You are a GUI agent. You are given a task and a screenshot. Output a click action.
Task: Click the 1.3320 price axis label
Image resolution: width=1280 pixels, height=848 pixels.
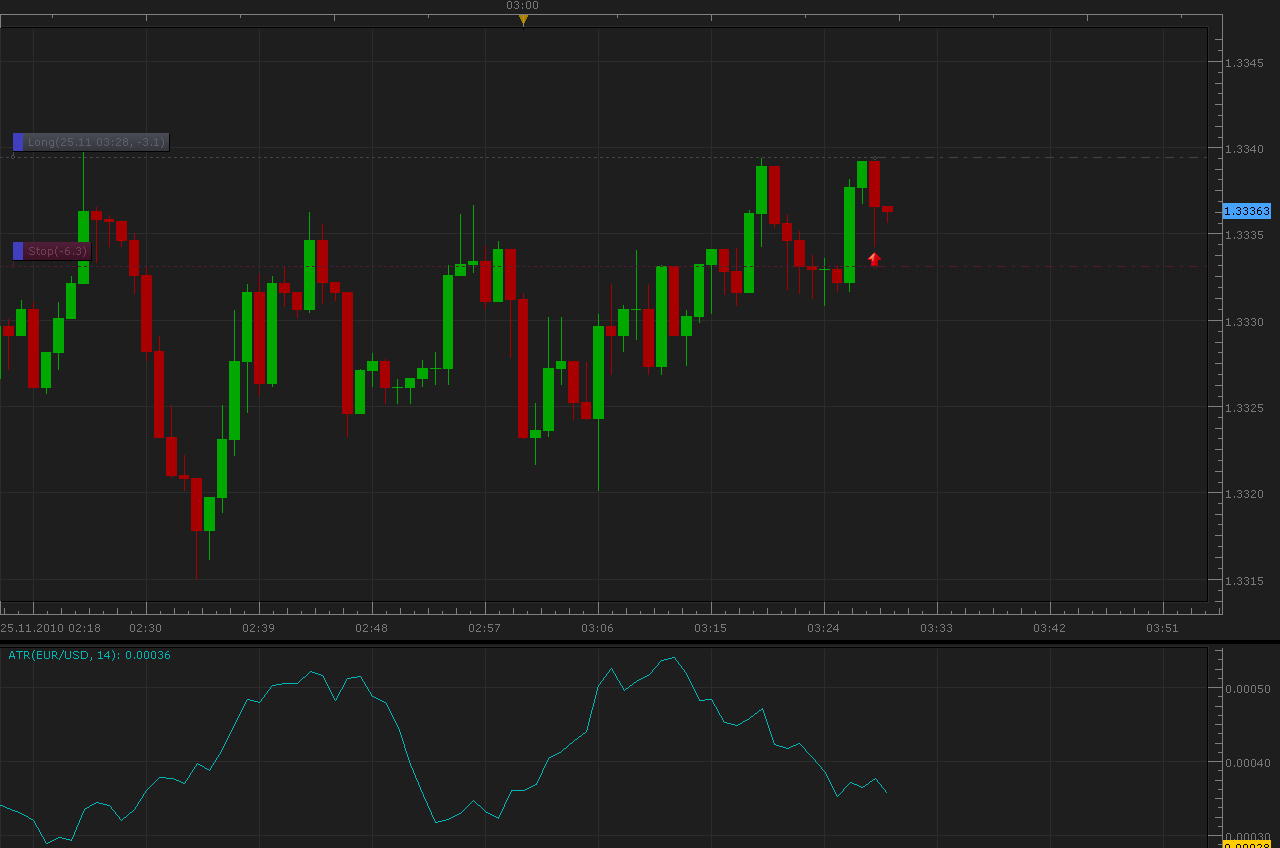(x=1244, y=494)
